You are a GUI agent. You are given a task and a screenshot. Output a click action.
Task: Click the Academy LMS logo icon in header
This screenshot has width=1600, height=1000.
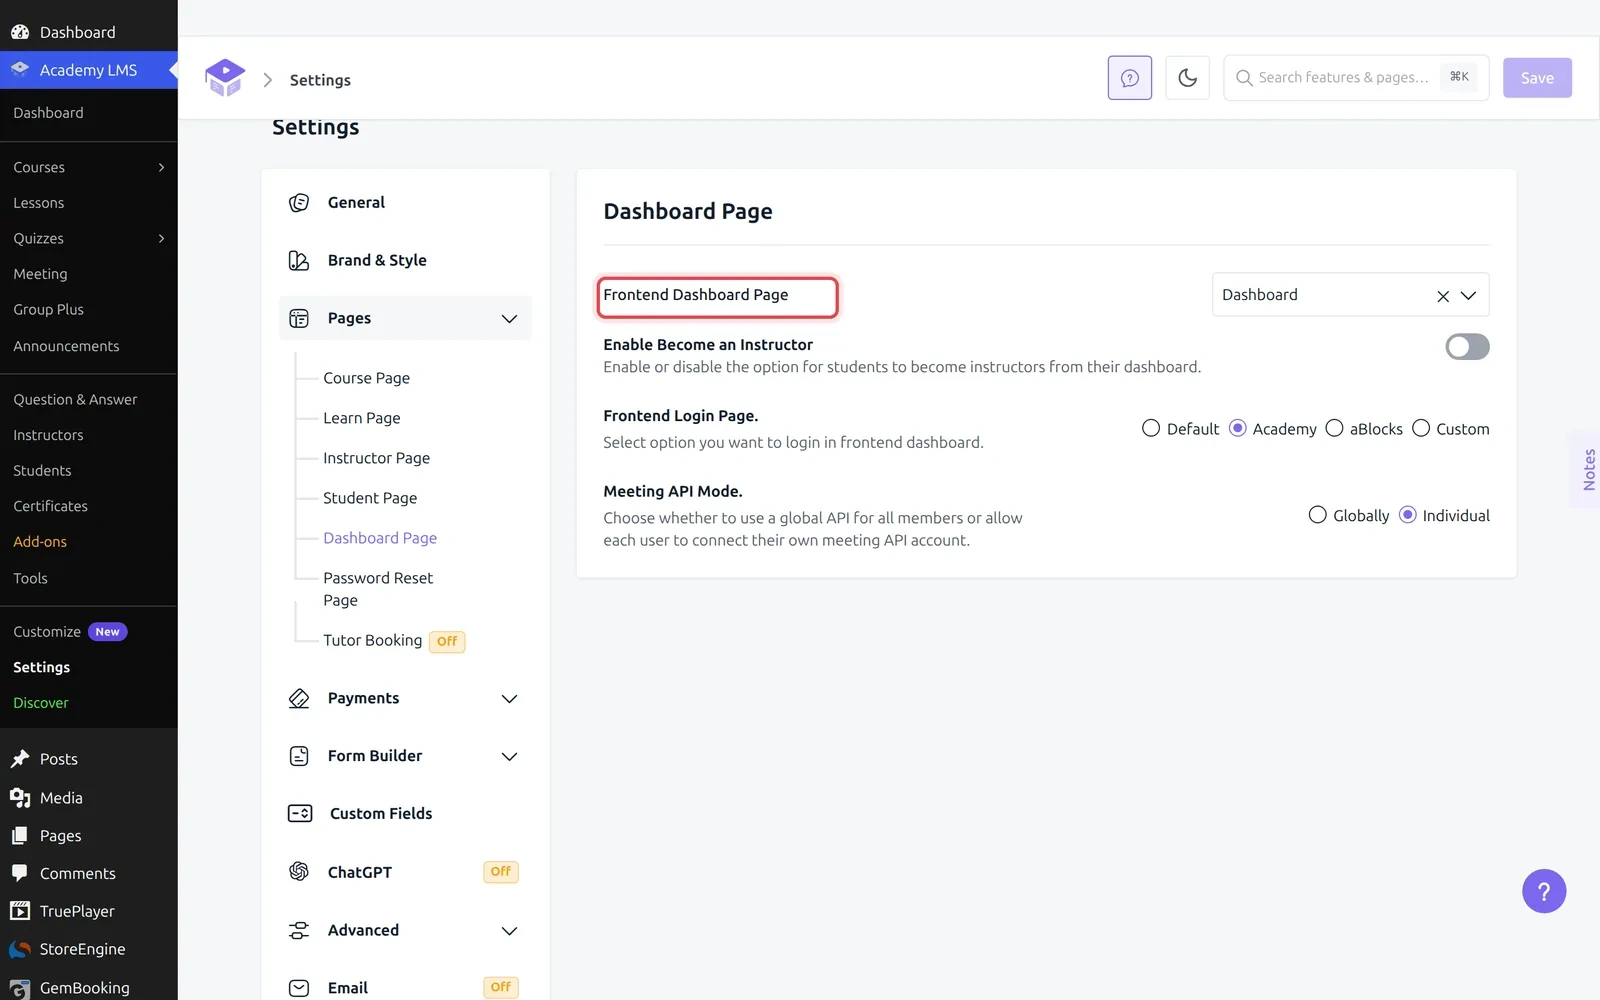225,78
